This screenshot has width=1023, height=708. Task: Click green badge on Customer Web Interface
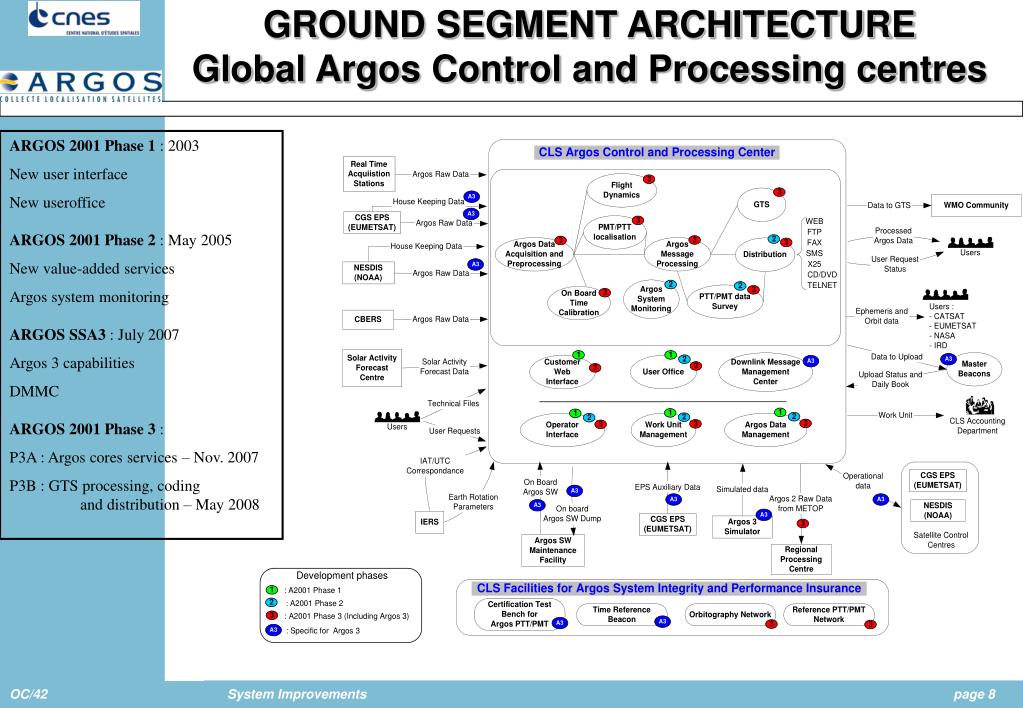point(578,355)
